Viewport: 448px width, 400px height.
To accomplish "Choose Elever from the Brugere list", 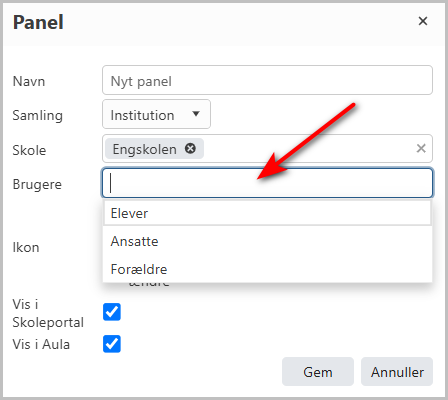I will coord(267,213).
